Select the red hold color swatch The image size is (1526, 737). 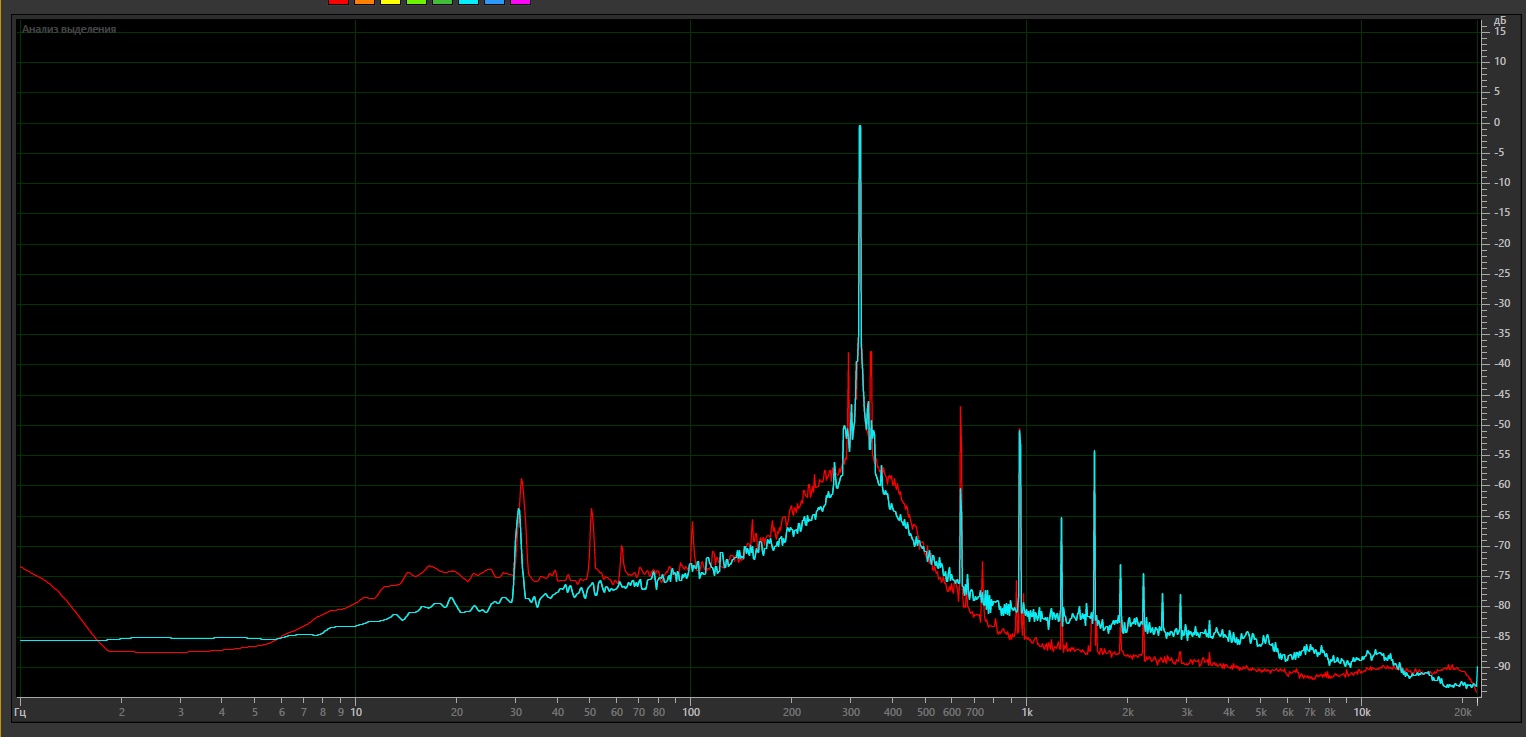click(338, 2)
